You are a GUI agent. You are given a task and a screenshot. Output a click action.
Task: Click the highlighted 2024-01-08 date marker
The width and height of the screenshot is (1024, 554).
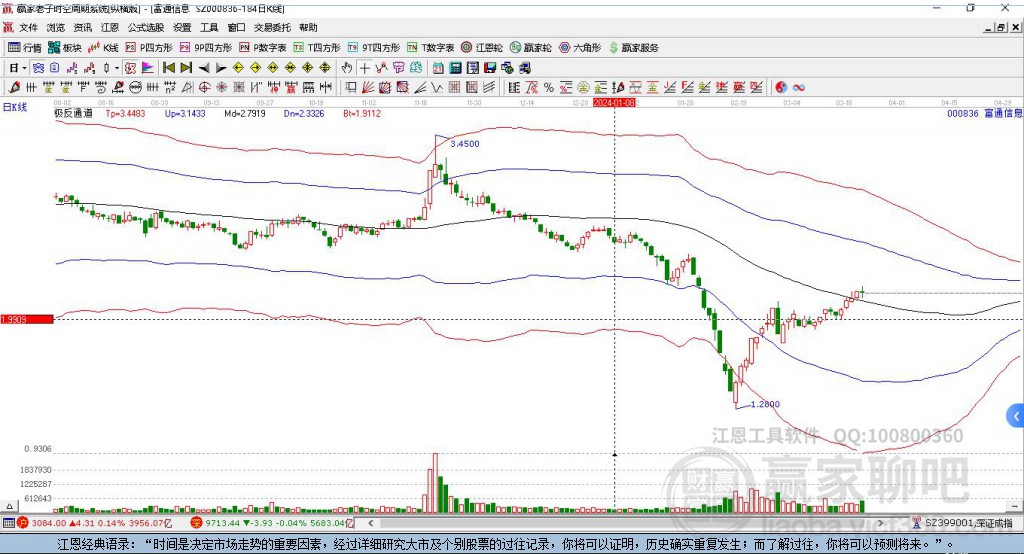pos(614,102)
